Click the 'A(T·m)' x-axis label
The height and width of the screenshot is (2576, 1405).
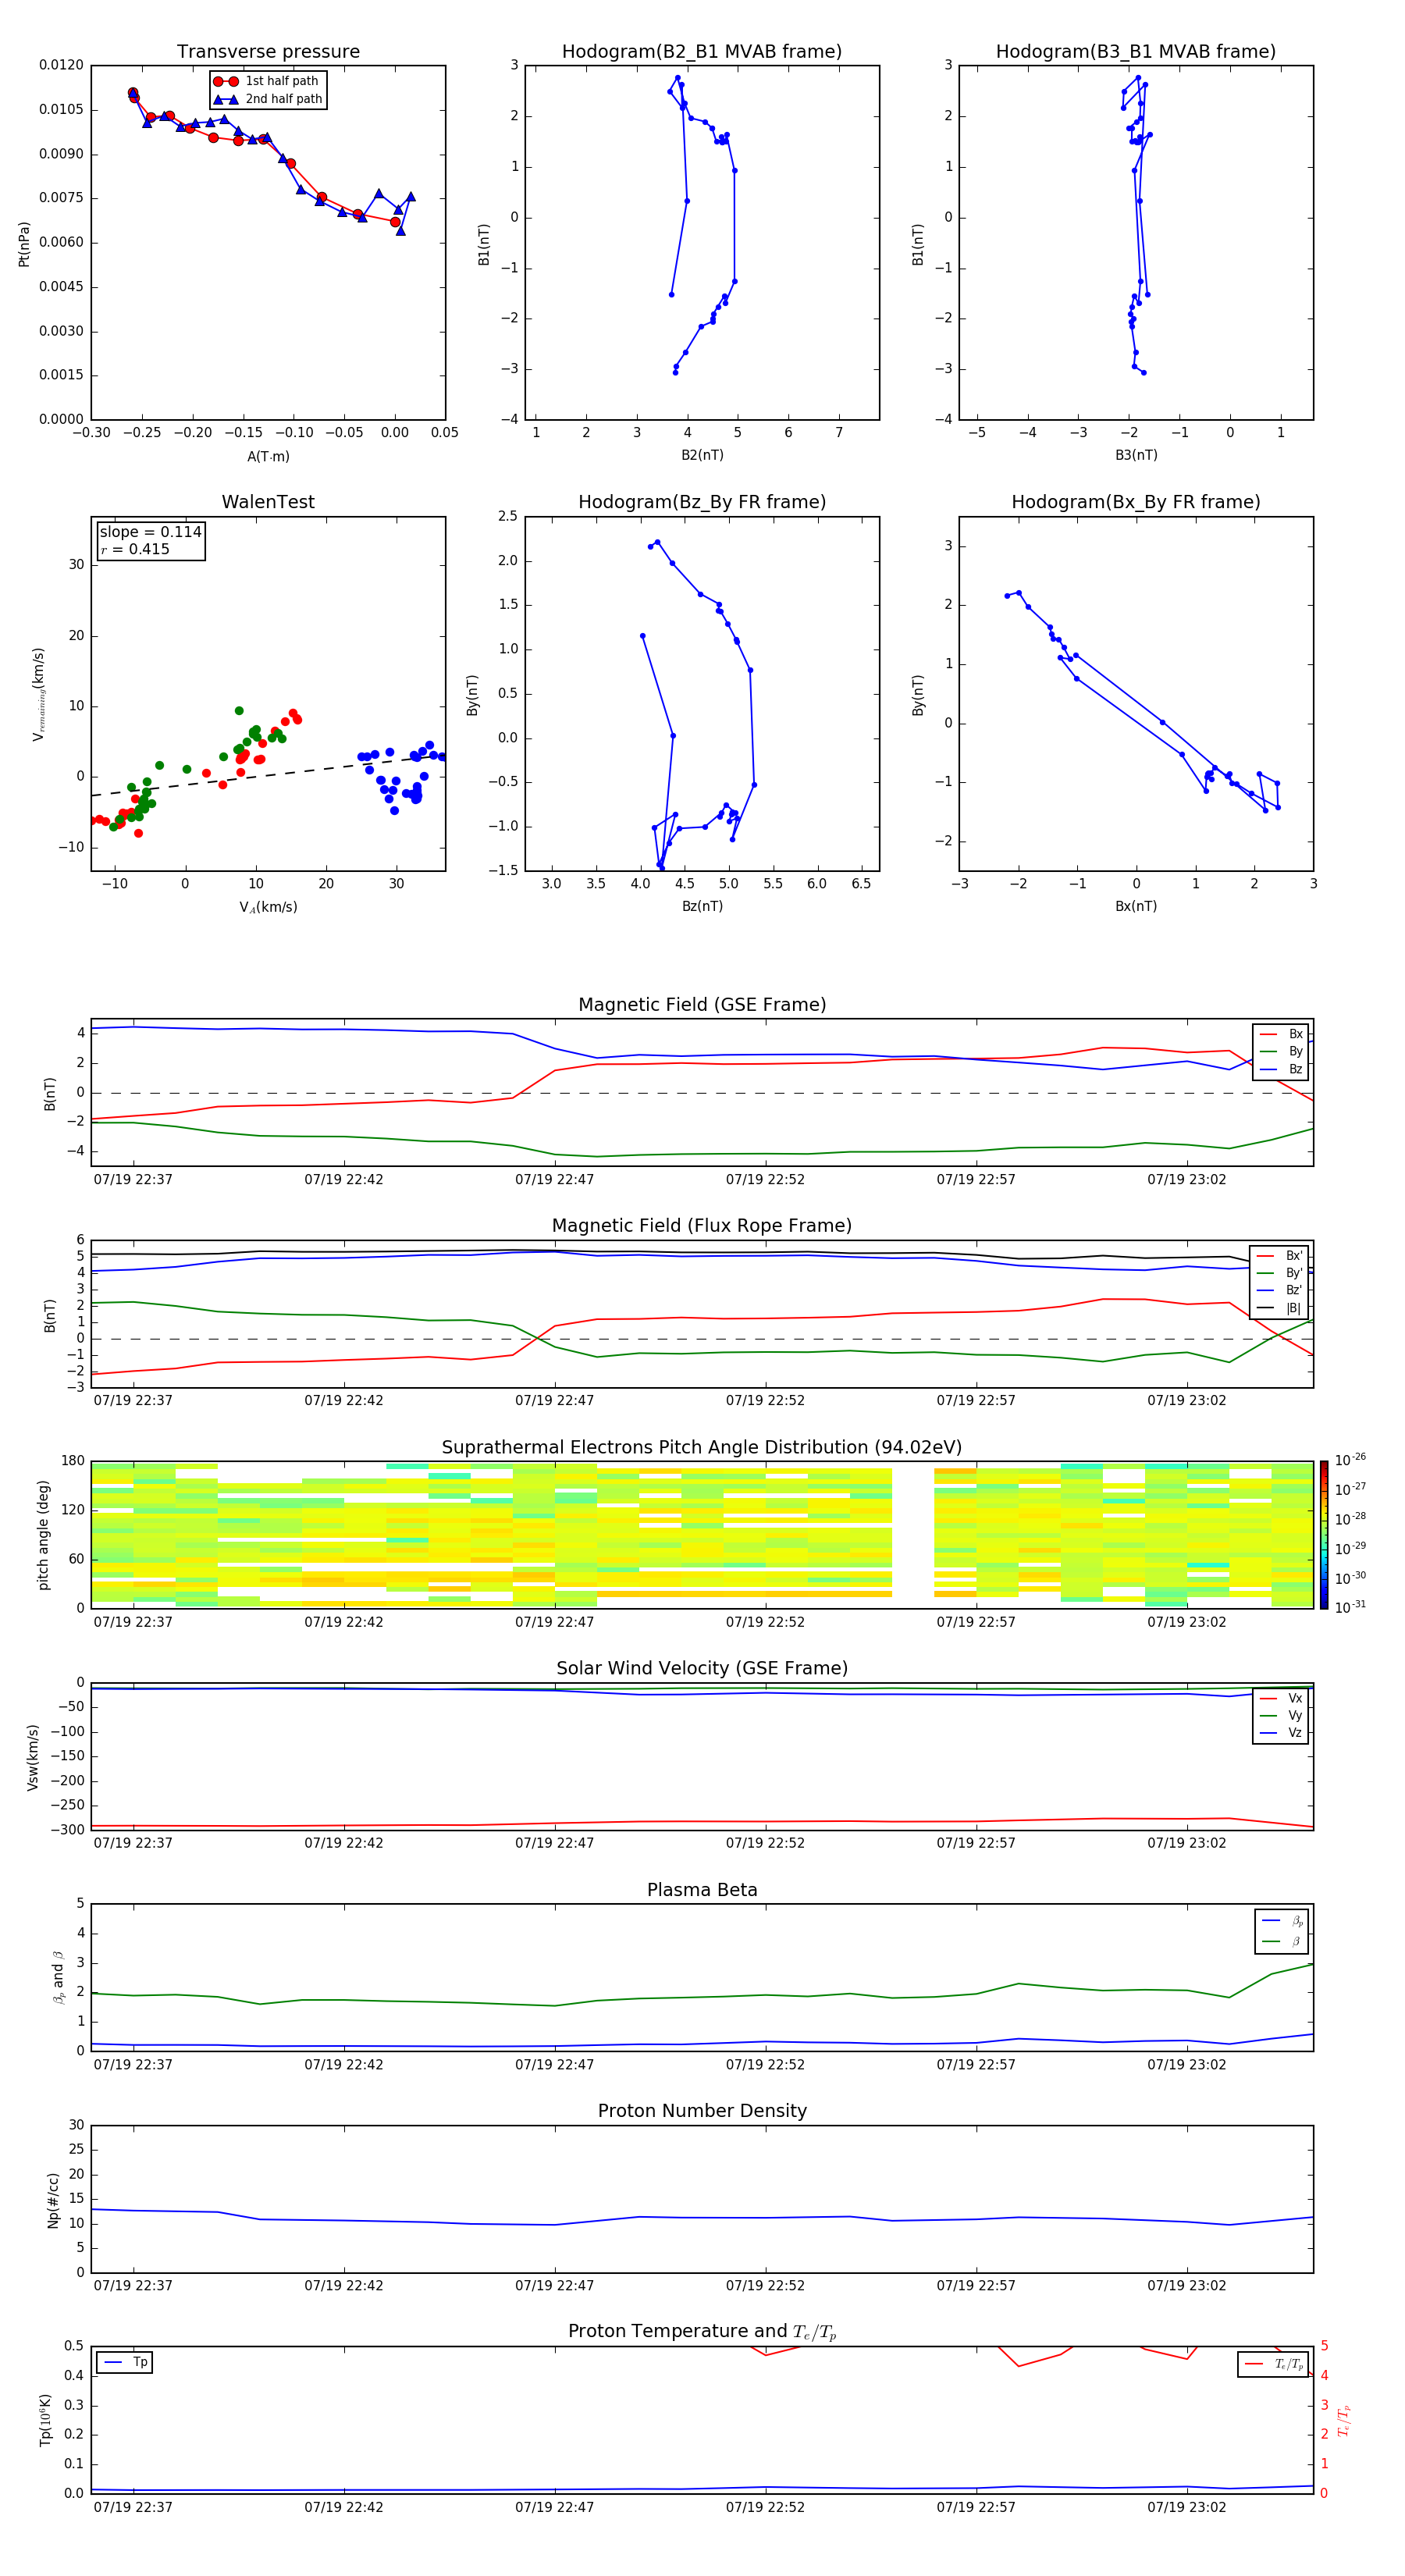tap(268, 456)
